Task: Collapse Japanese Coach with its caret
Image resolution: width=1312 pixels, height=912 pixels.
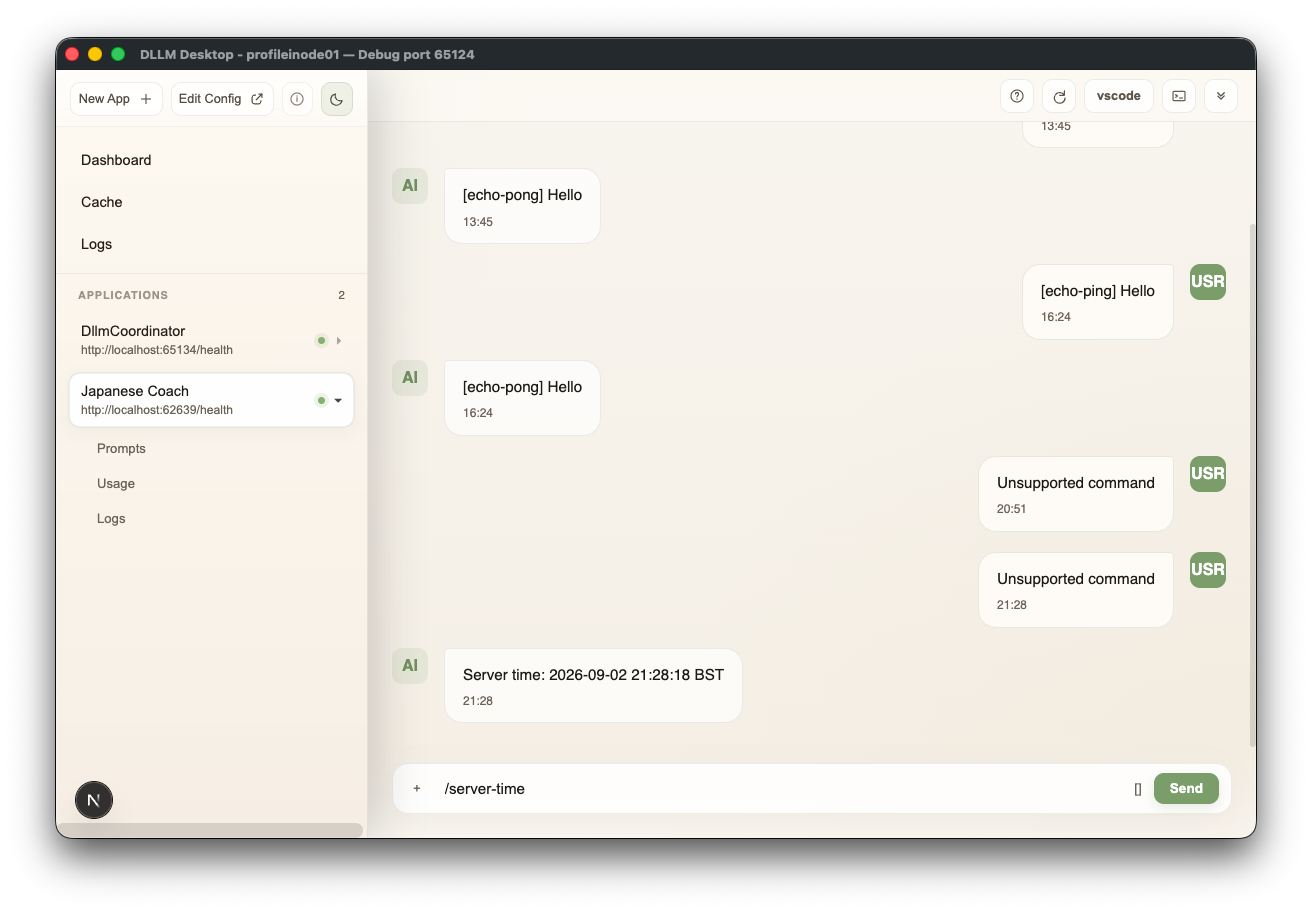Action: pyautogui.click(x=338, y=401)
